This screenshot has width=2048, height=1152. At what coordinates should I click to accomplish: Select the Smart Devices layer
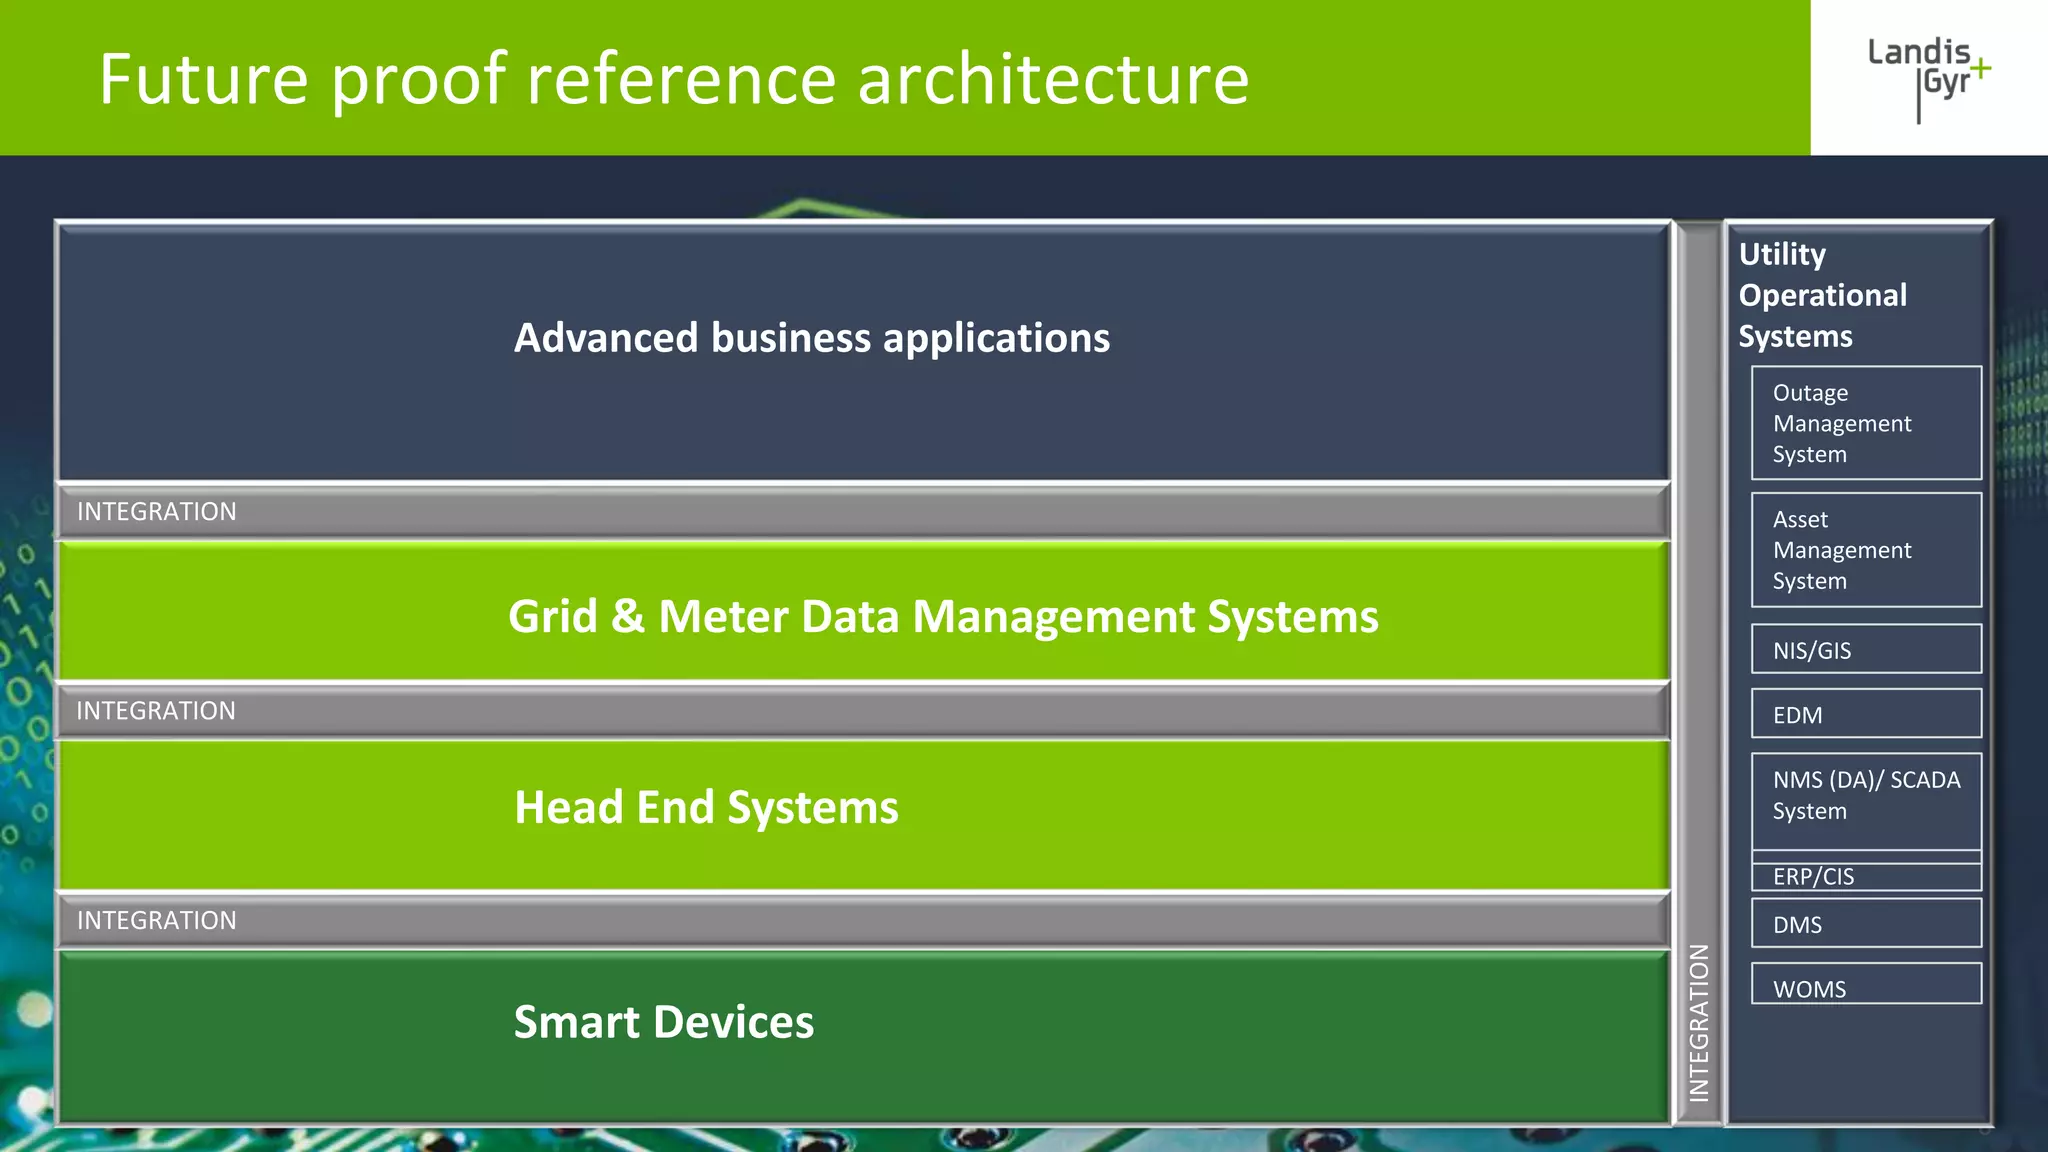pyautogui.click(x=864, y=1036)
